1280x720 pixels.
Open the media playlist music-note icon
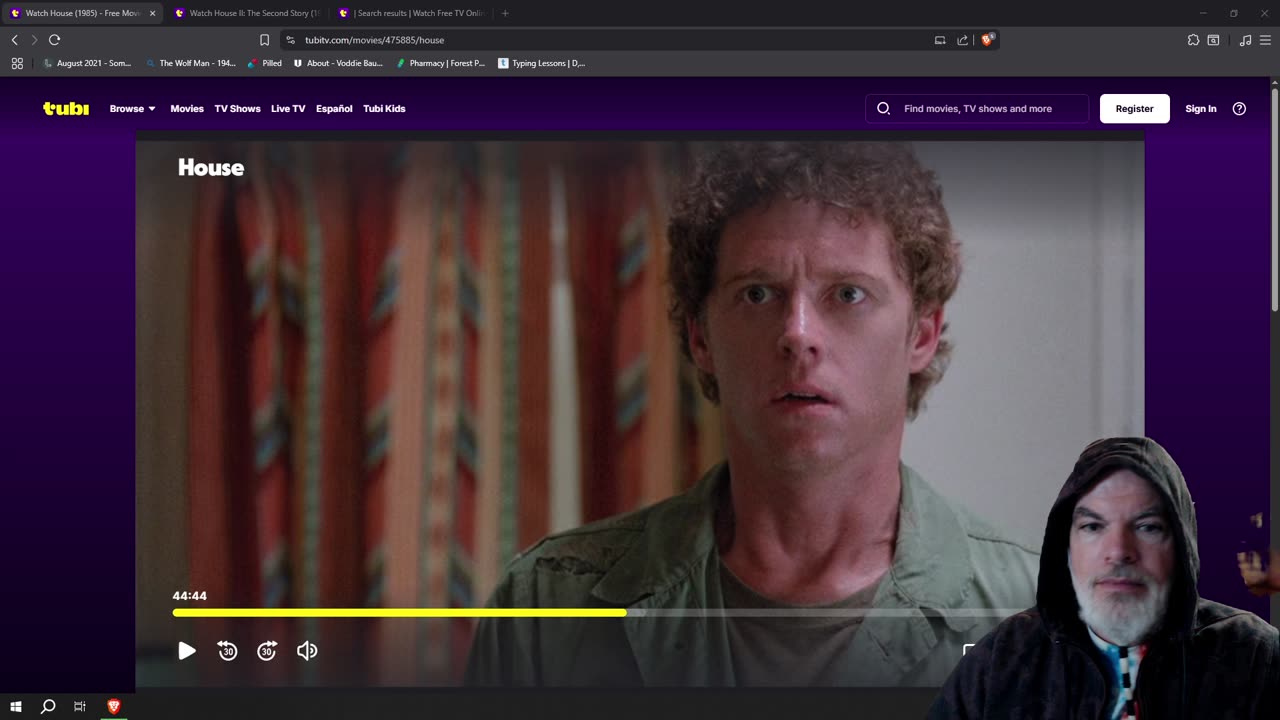click(1245, 40)
